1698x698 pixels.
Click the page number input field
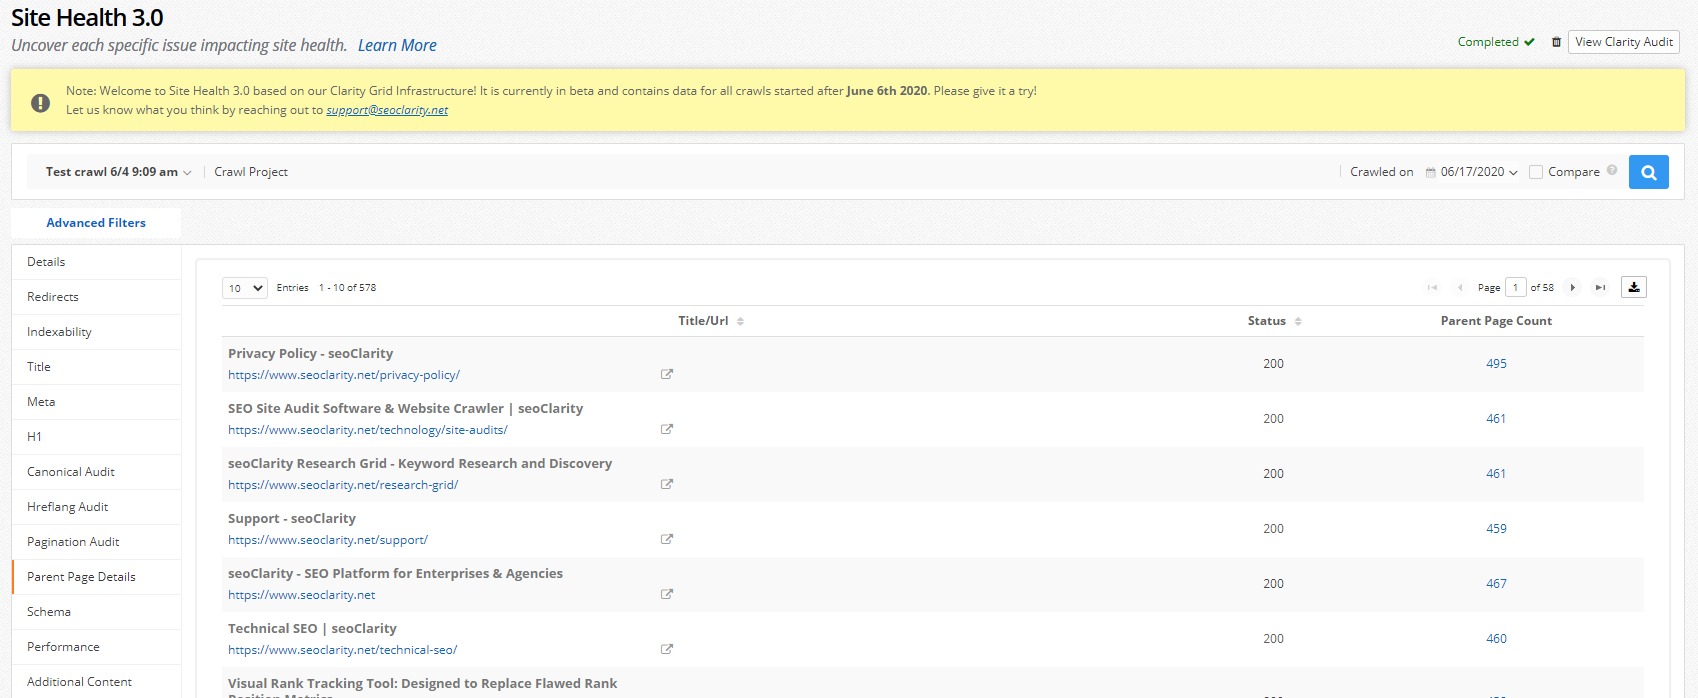click(1515, 287)
